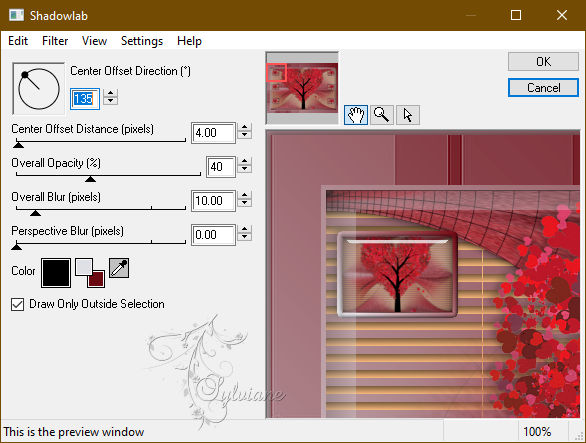Viewport: 586px width, 443px height.
Task: Increase Overall Opacity with up arrow
Action: tap(244, 161)
